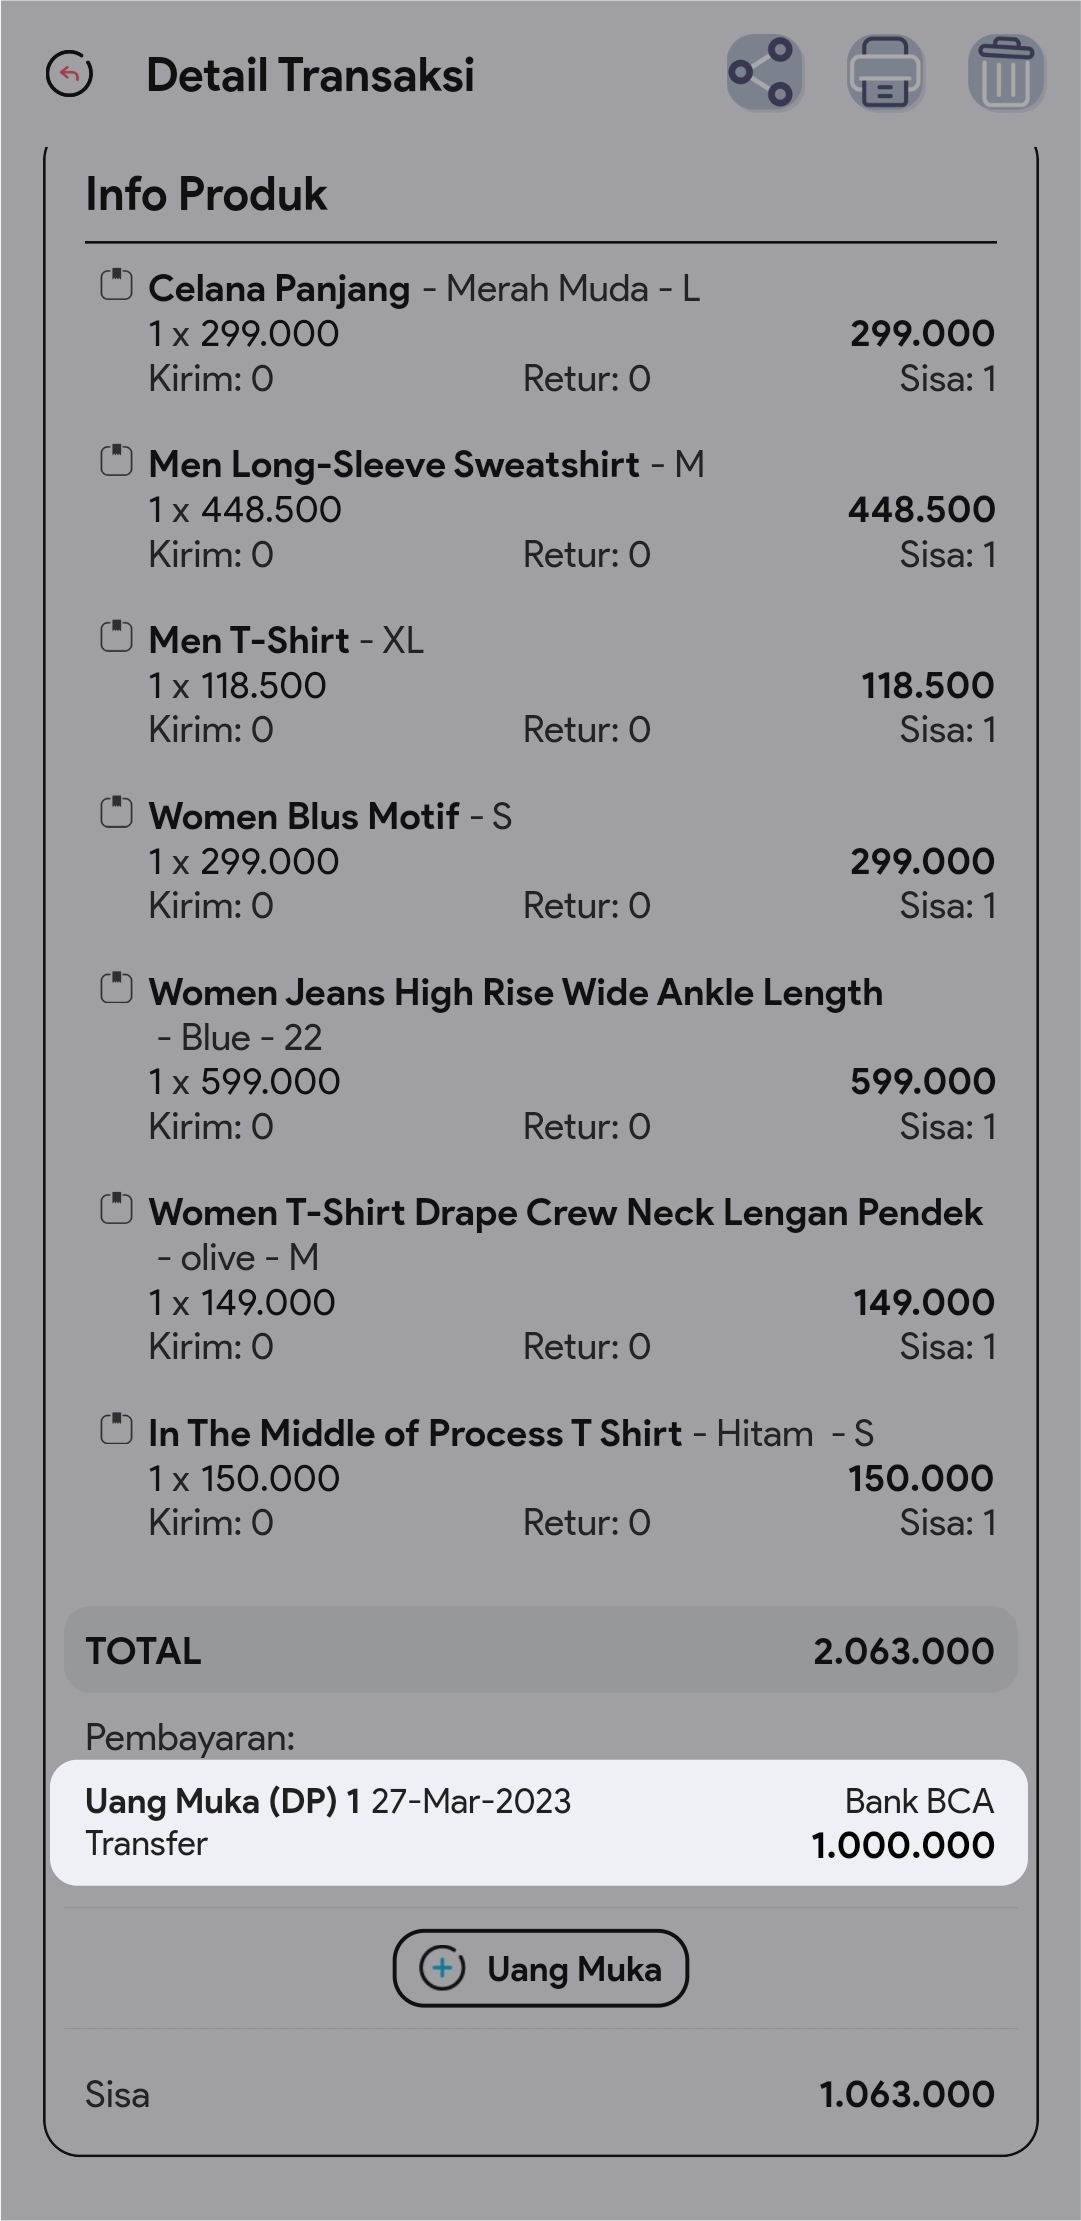The width and height of the screenshot is (1081, 2221).
Task: Open the Uang Muka (DP) 1 payment entry
Action: coord(539,1823)
